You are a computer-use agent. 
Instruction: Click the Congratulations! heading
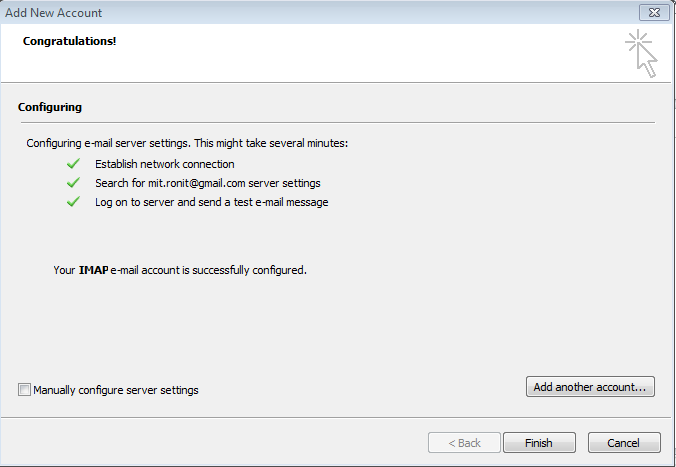tap(69, 41)
